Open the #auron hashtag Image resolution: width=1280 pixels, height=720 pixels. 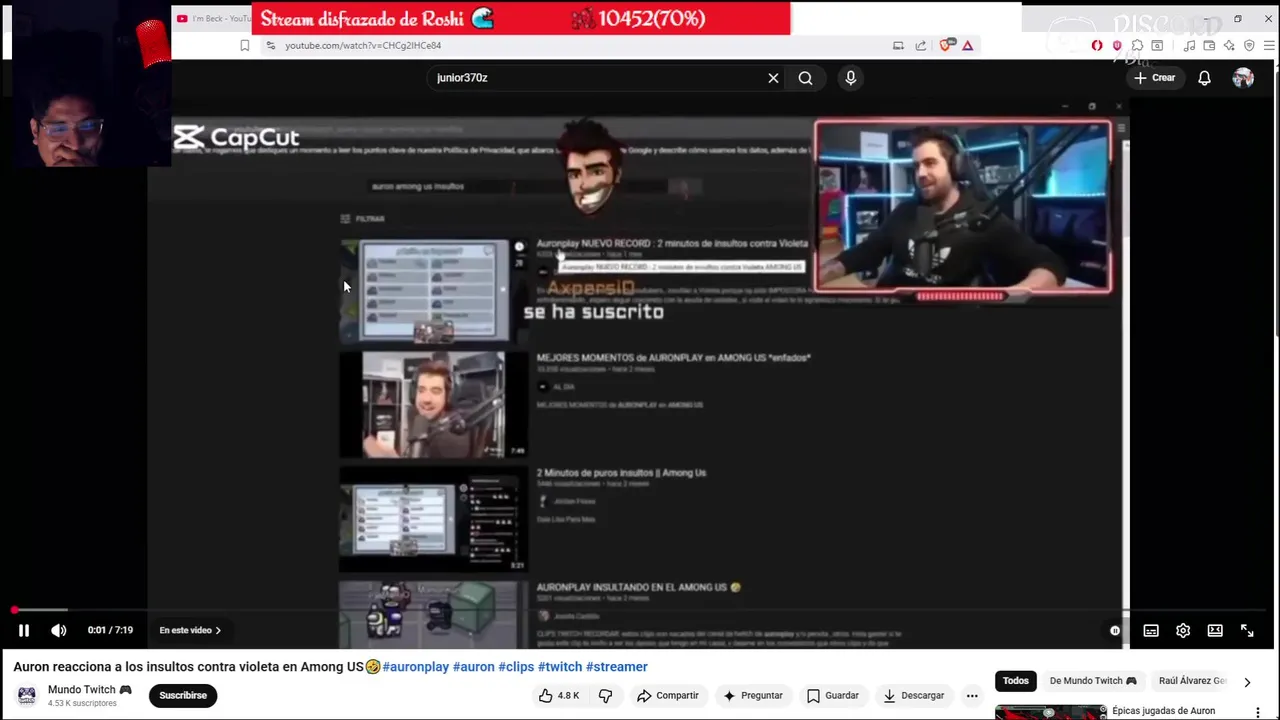tap(474, 667)
